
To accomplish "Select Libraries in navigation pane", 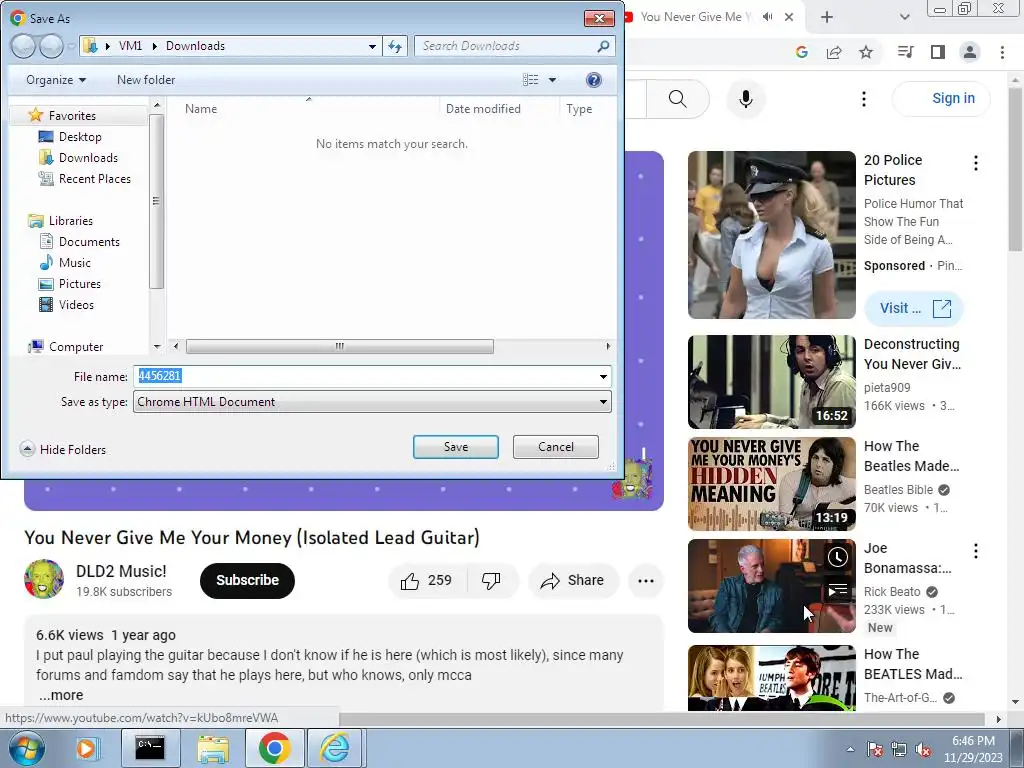I will pyautogui.click(x=71, y=221).
